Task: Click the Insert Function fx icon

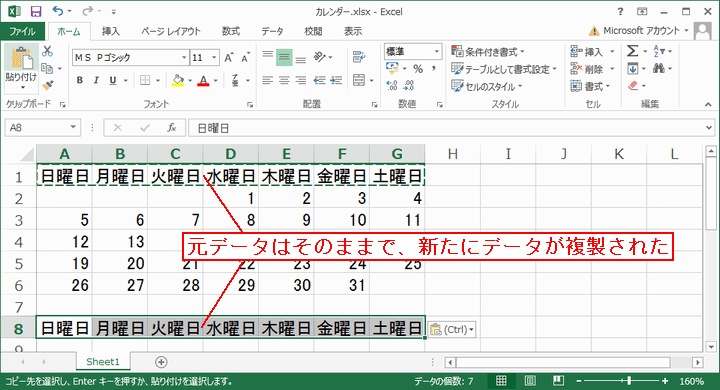Action: (x=172, y=128)
